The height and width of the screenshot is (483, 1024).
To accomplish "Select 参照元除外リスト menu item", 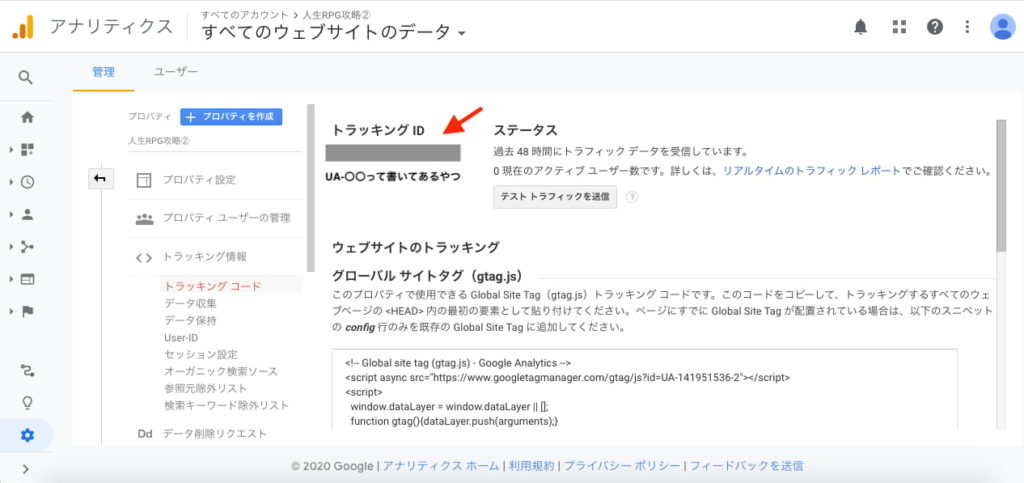I will point(206,389).
